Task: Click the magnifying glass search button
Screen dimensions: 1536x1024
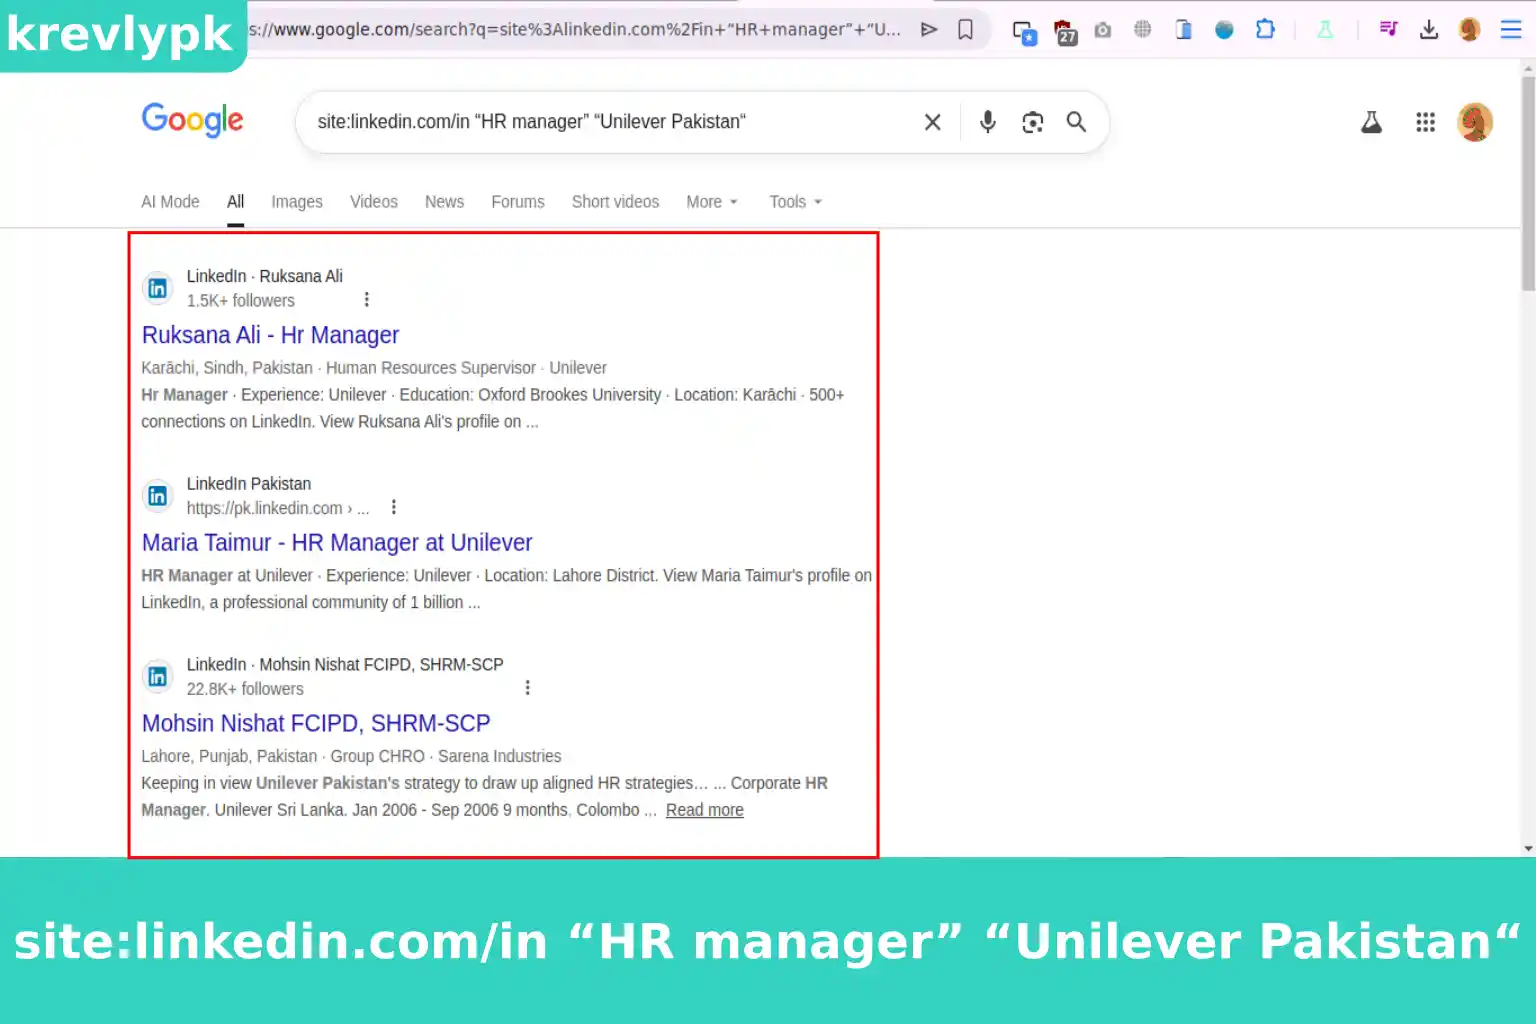Action: pyautogui.click(x=1076, y=122)
